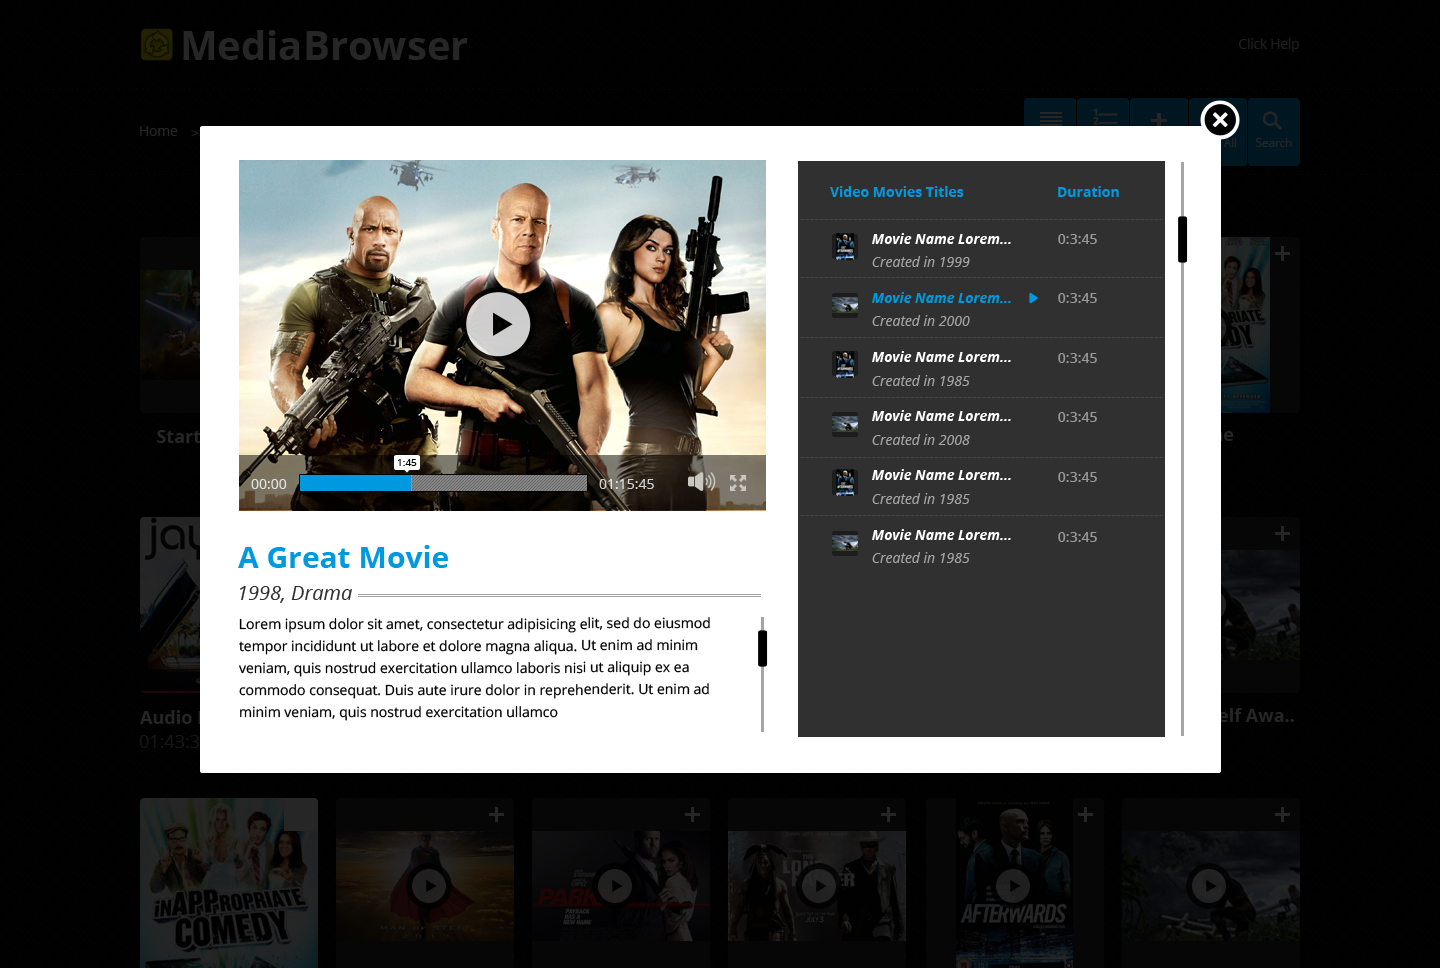
Task: Click the 01:15:45 total time label
Action: pos(627,484)
